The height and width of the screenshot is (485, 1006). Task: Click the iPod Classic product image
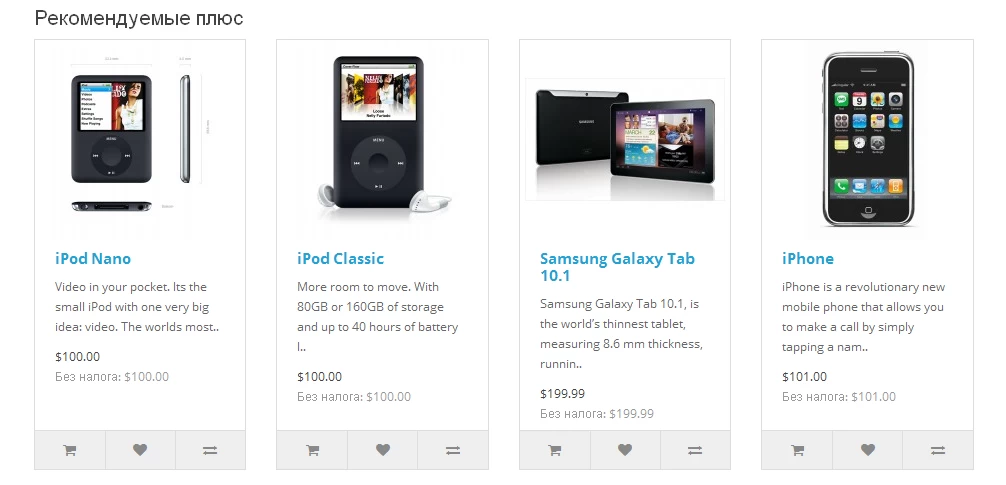point(382,140)
